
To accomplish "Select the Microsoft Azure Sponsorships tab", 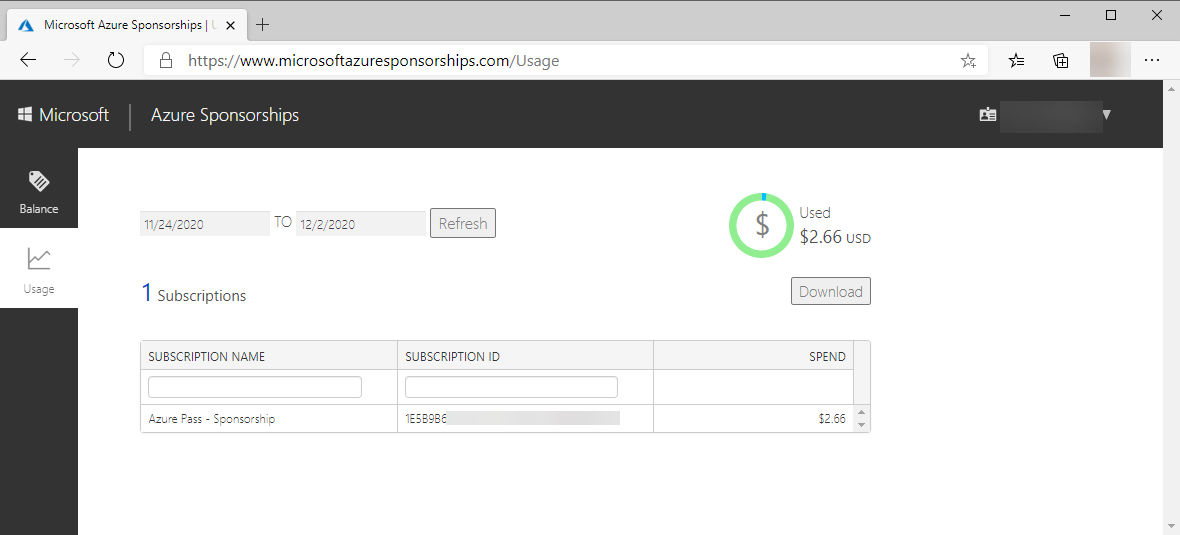I will 128,25.
